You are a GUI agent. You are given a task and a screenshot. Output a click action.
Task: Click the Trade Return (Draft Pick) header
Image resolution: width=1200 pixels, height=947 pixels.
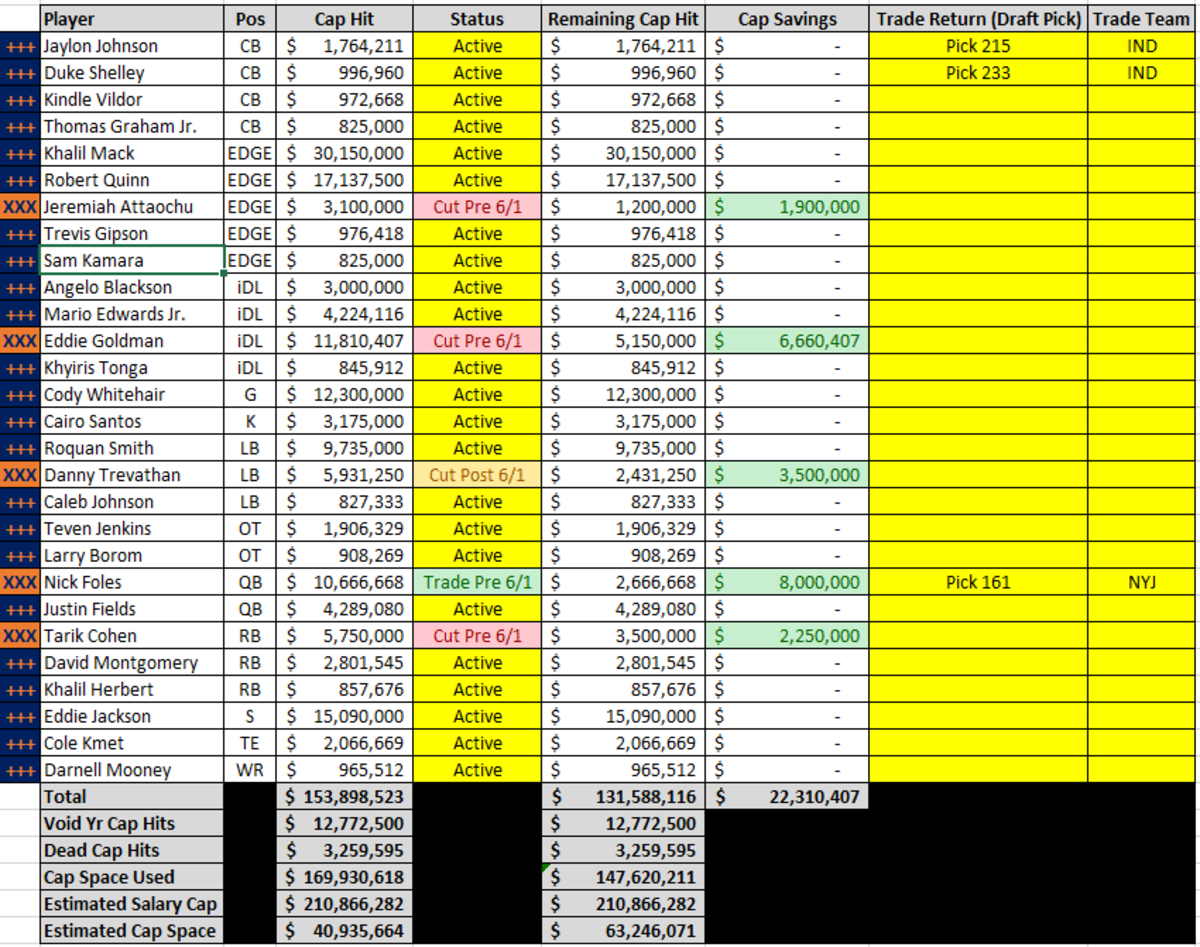(x=978, y=19)
